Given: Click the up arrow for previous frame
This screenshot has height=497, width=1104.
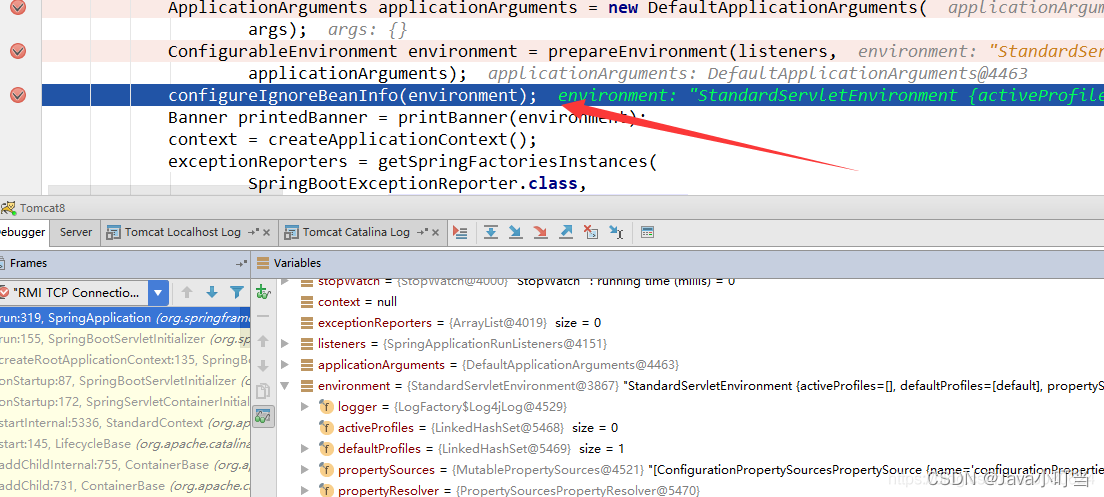Looking at the screenshot, I should [x=187, y=292].
